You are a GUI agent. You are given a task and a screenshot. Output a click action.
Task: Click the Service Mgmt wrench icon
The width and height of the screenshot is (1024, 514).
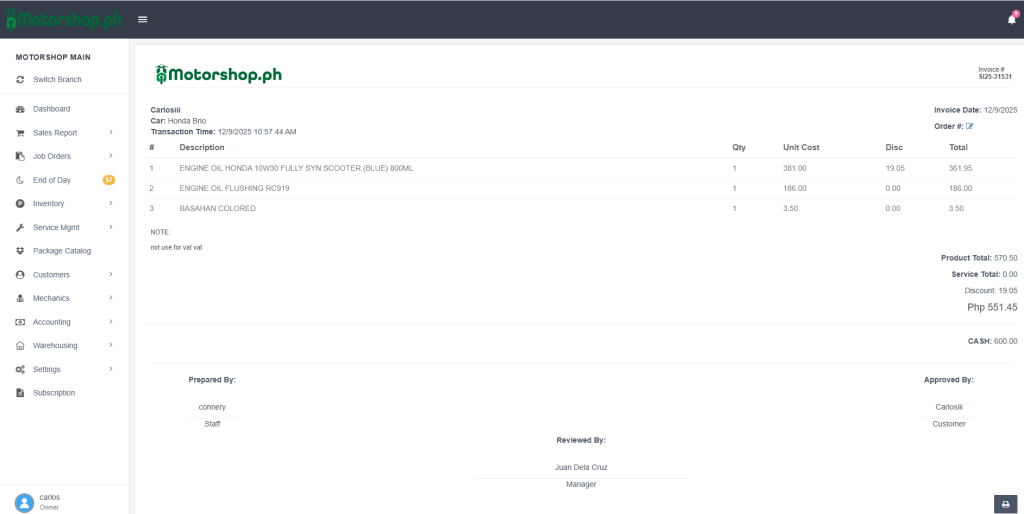(x=20, y=227)
